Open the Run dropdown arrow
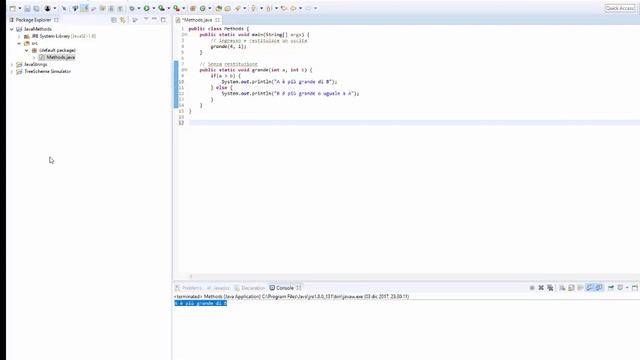This screenshot has width=640, height=360. point(153,8)
